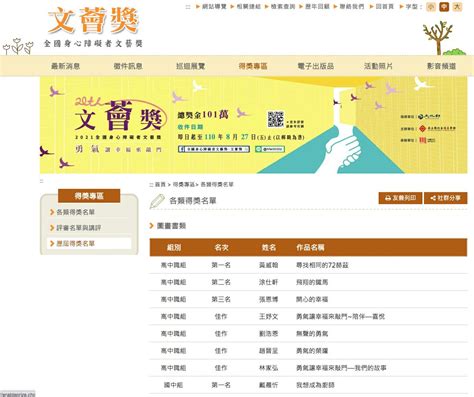Click the work title 尋找相同的72顆蕊
This screenshot has height=397, width=474.
click(322, 265)
